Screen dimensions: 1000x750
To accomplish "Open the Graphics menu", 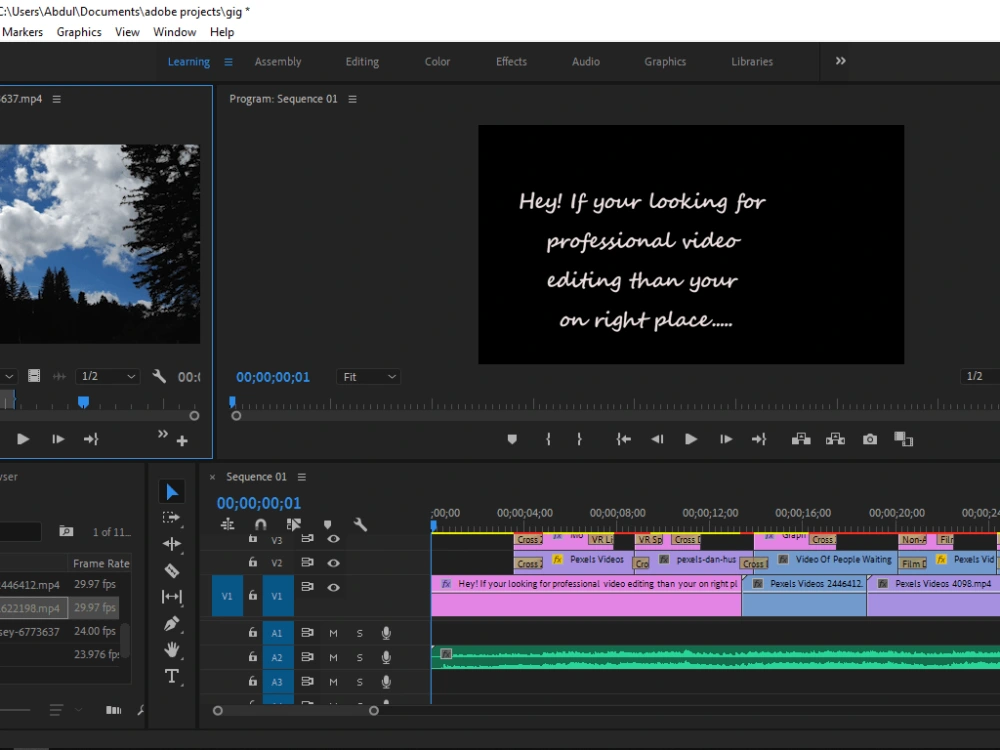I will click(79, 32).
